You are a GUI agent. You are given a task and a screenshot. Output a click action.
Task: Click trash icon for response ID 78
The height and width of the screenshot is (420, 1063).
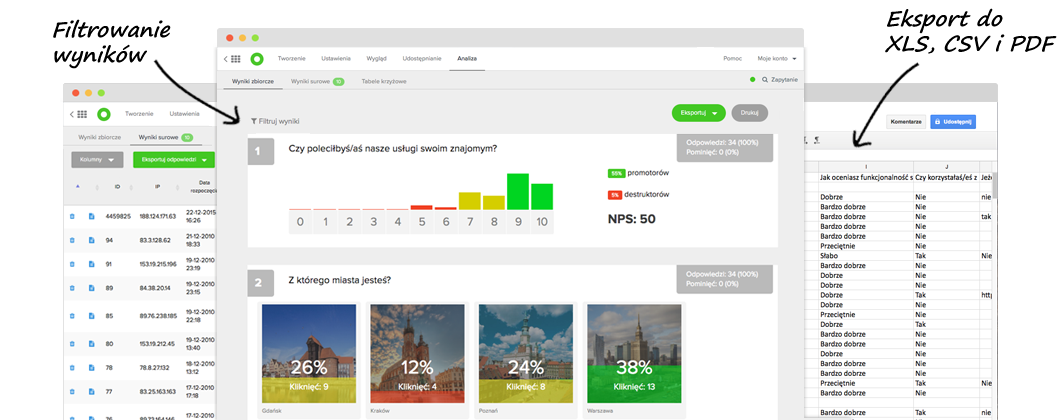click(73, 367)
